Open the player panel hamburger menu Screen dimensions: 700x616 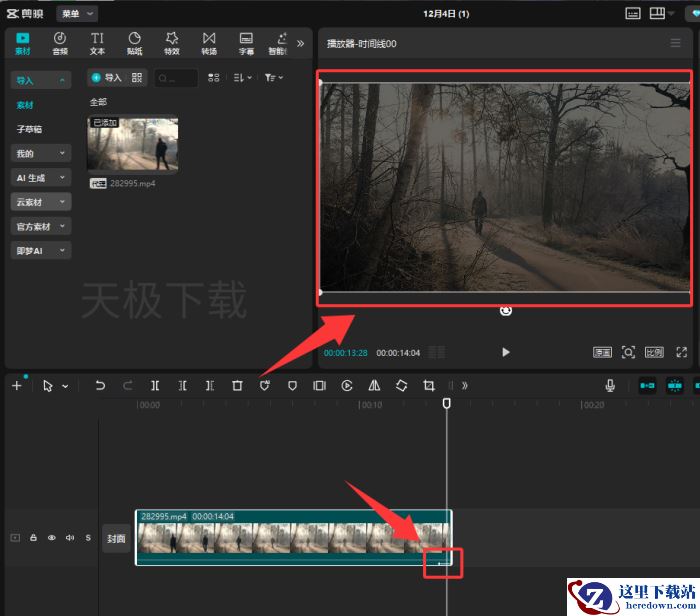pos(675,43)
